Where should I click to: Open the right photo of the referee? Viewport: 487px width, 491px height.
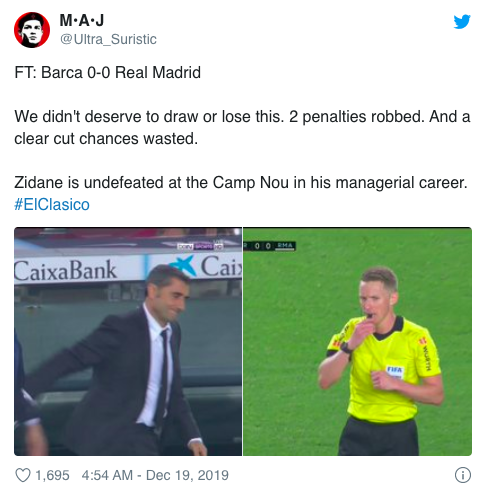pyautogui.click(x=357, y=341)
